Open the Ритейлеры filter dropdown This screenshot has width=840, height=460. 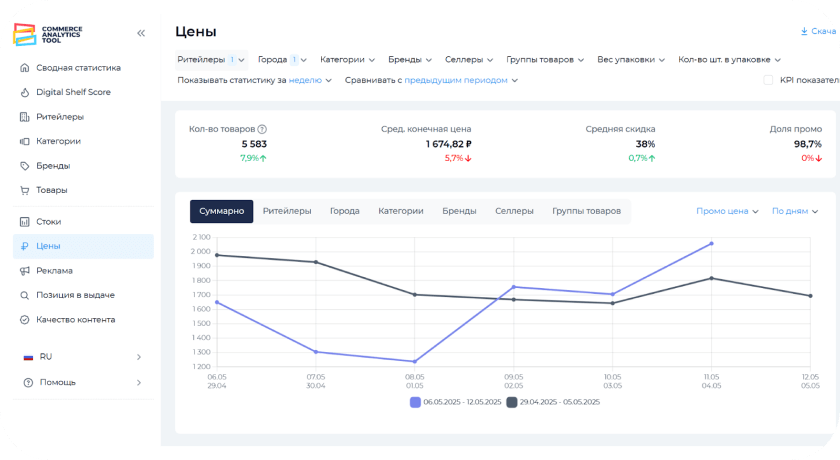[211, 60]
